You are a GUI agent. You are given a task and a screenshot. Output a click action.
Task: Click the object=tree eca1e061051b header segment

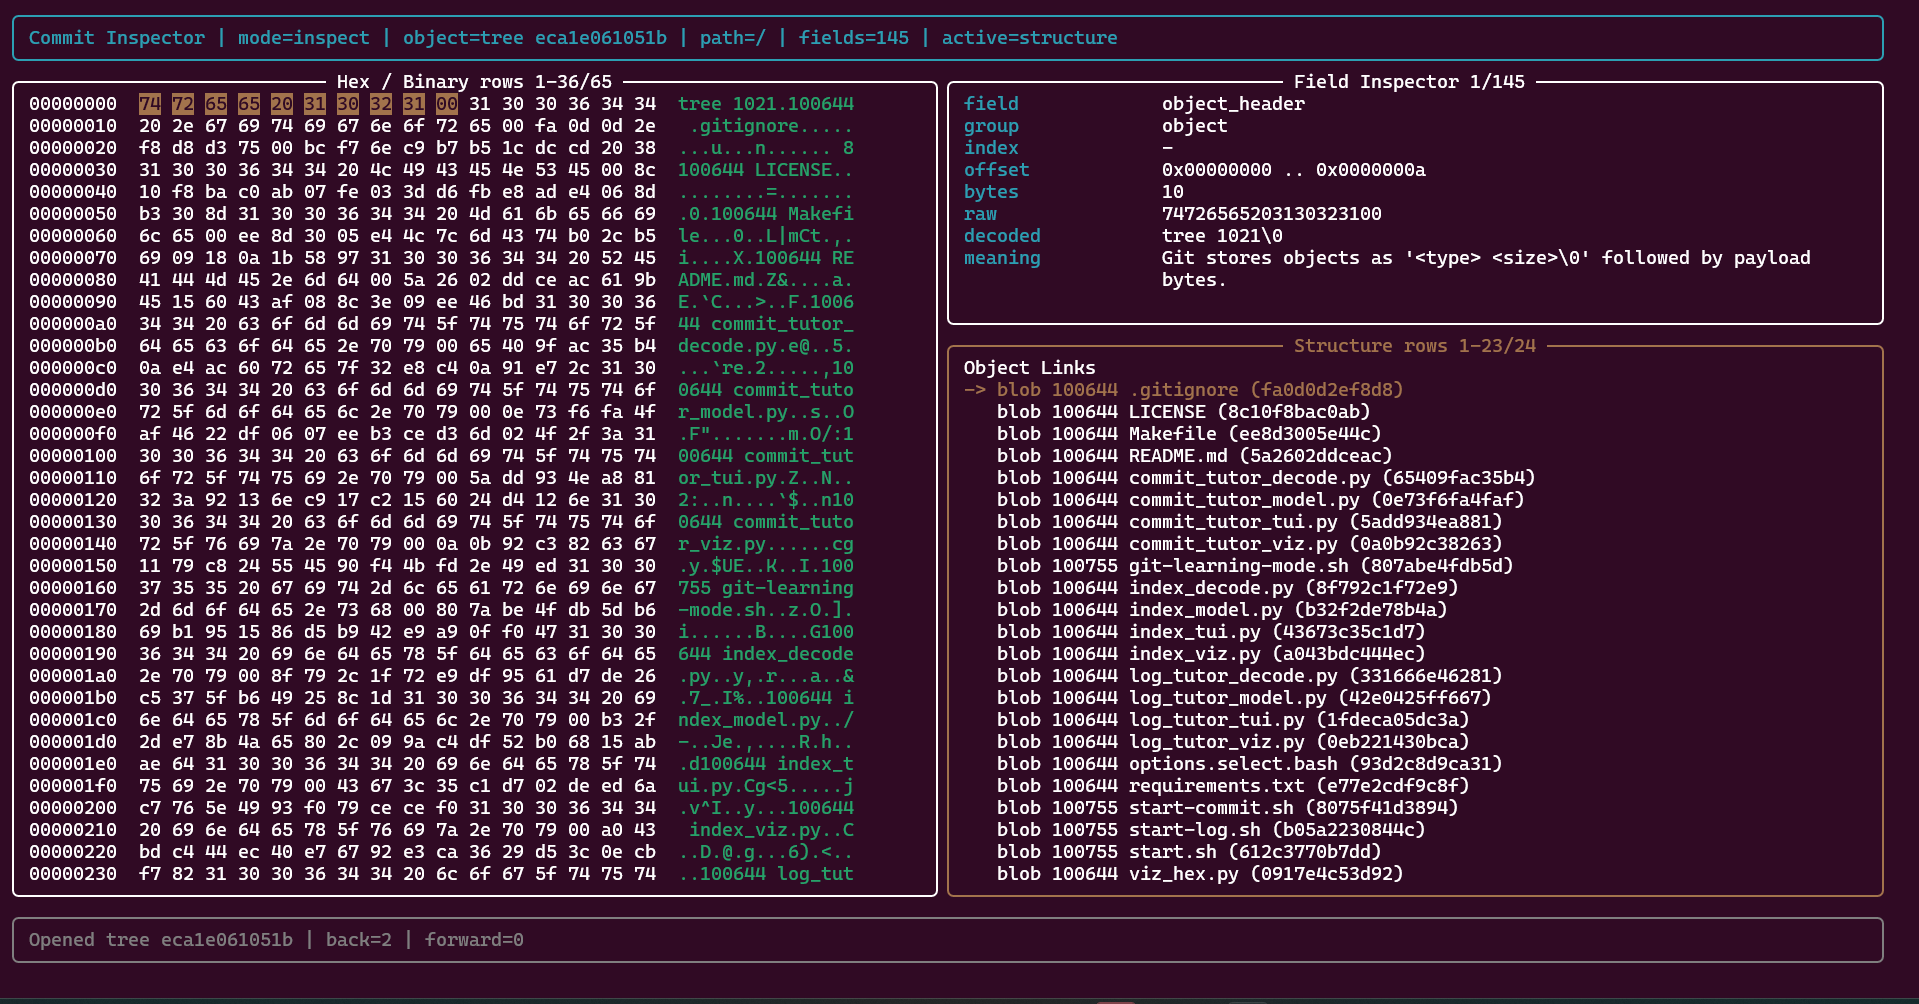(535, 38)
